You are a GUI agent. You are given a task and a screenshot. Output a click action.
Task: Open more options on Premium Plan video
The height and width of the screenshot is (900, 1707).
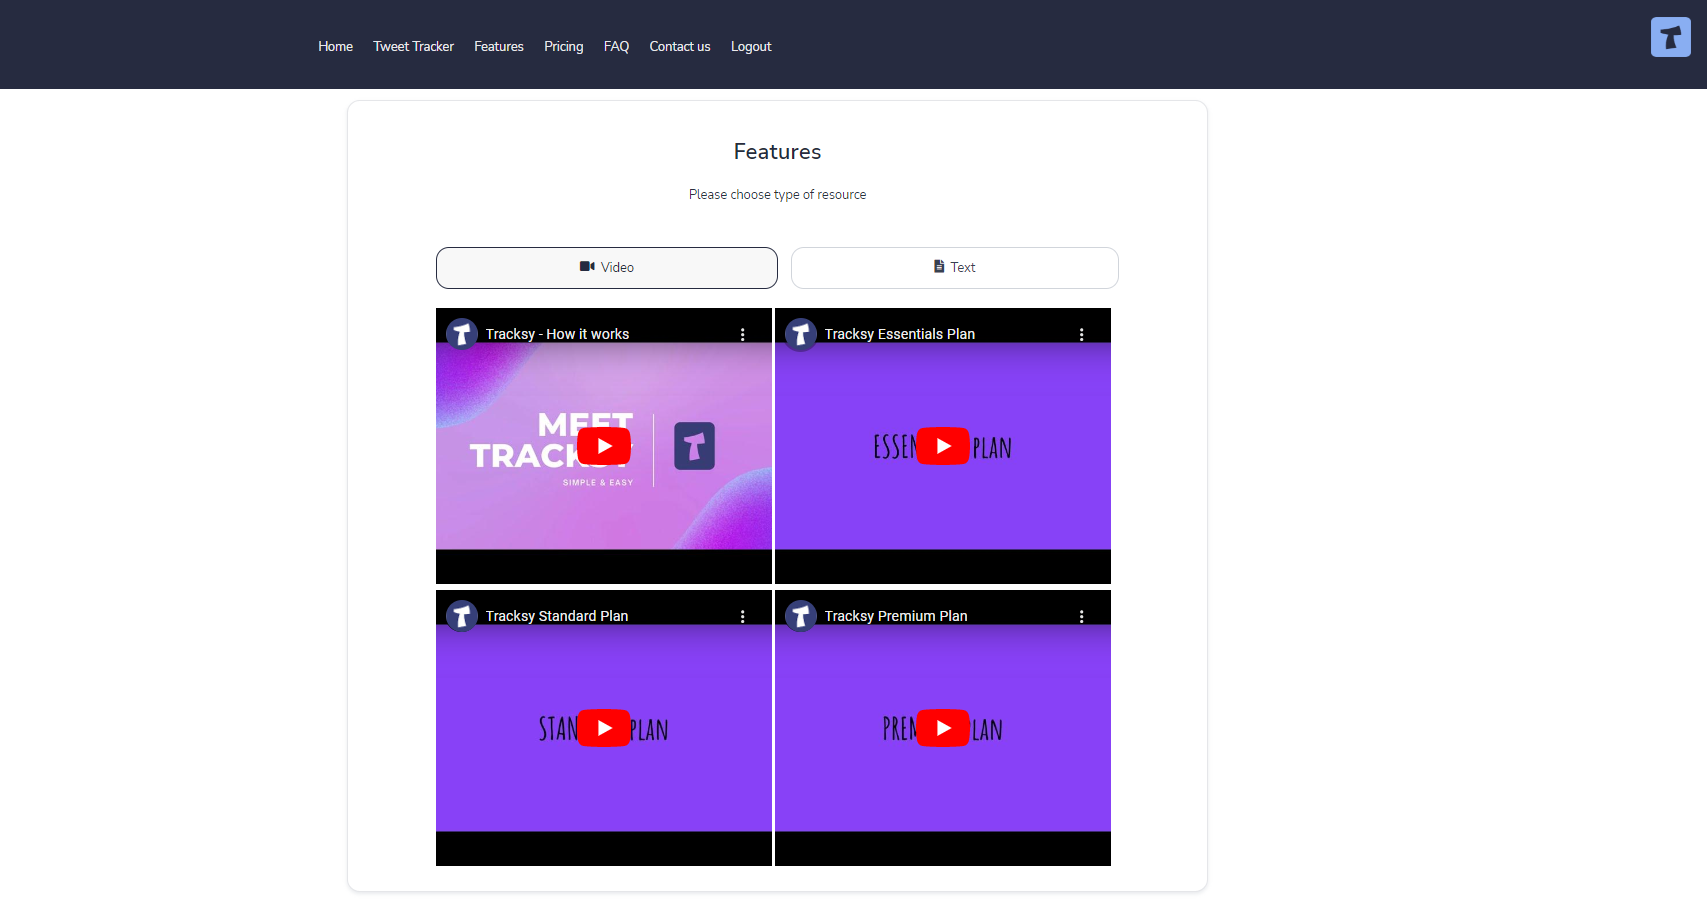click(1081, 616)
